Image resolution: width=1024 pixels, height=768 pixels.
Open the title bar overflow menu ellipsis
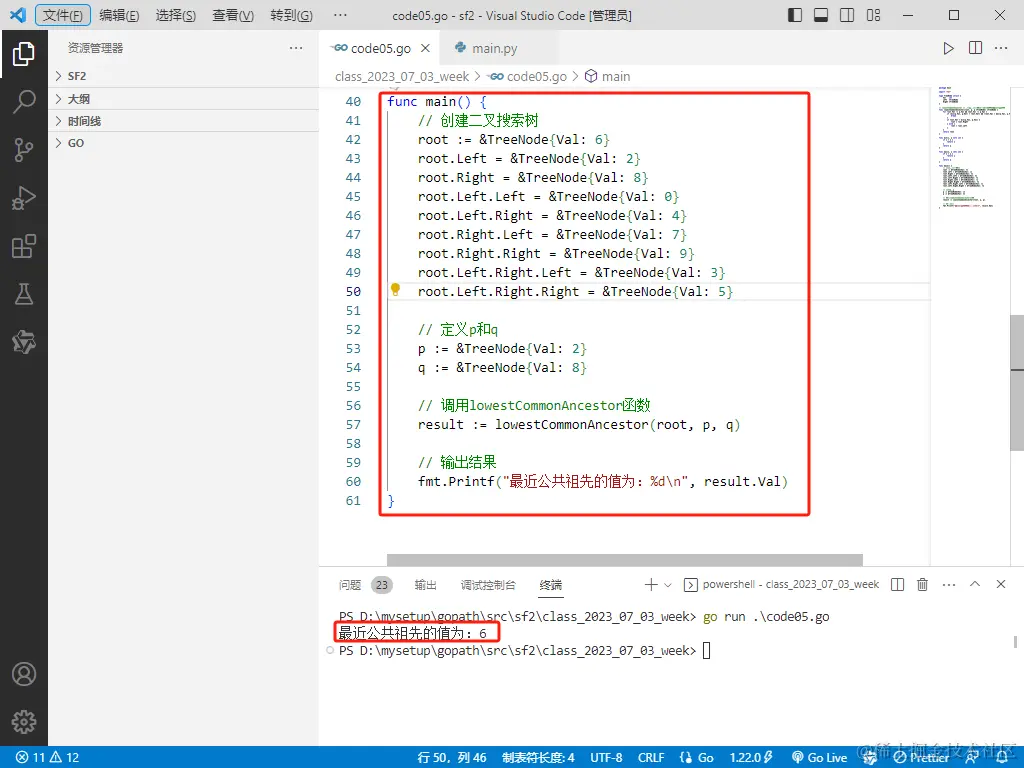[340, 15]
